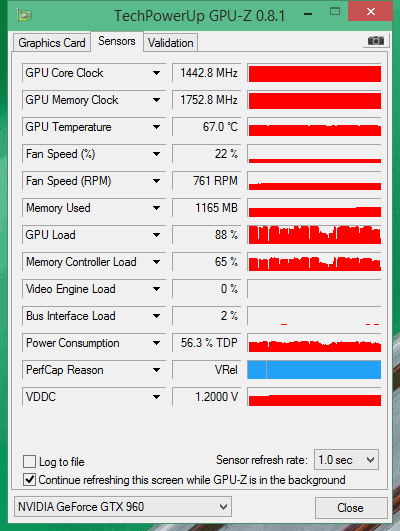Open the Fan Speed (RPM) dropdown arrow
This screenshot has width=400, height=531.
[156, 181]
